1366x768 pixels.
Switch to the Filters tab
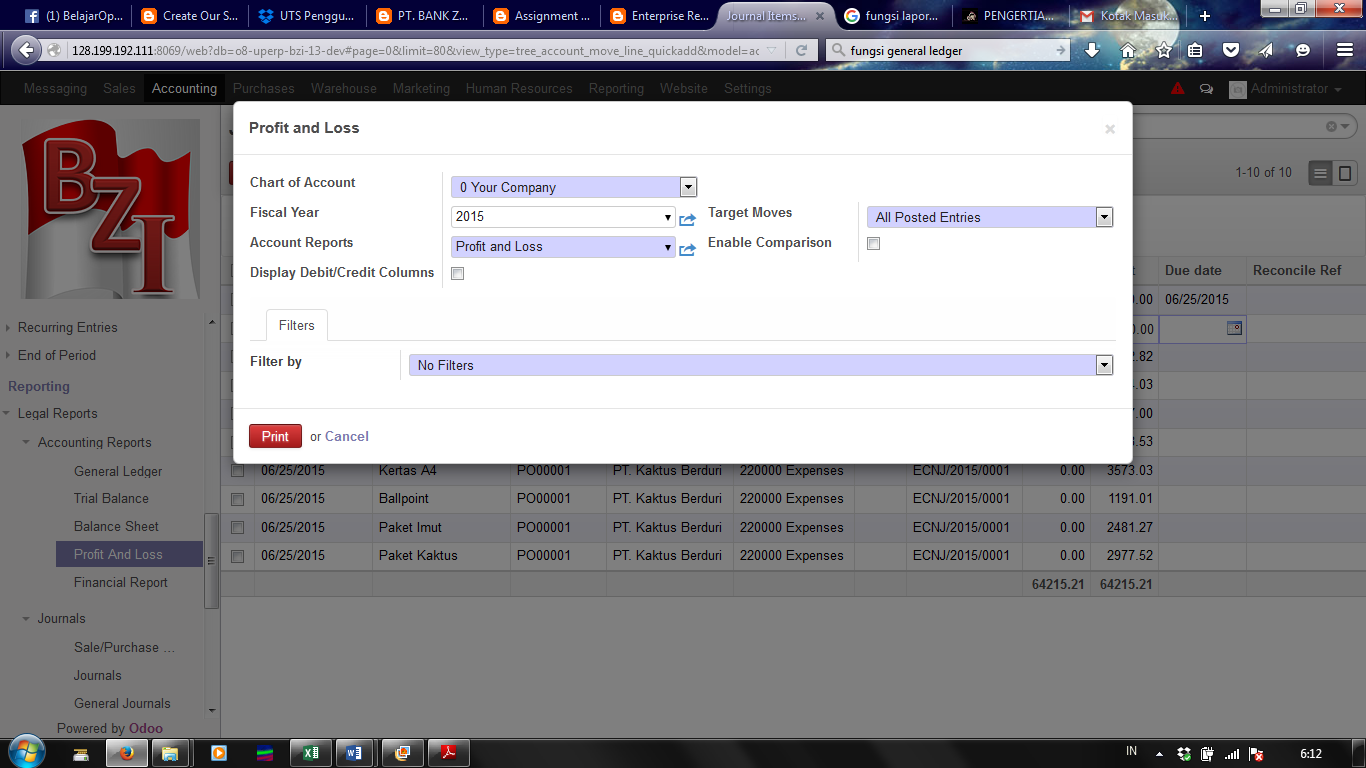coord(296,325)
